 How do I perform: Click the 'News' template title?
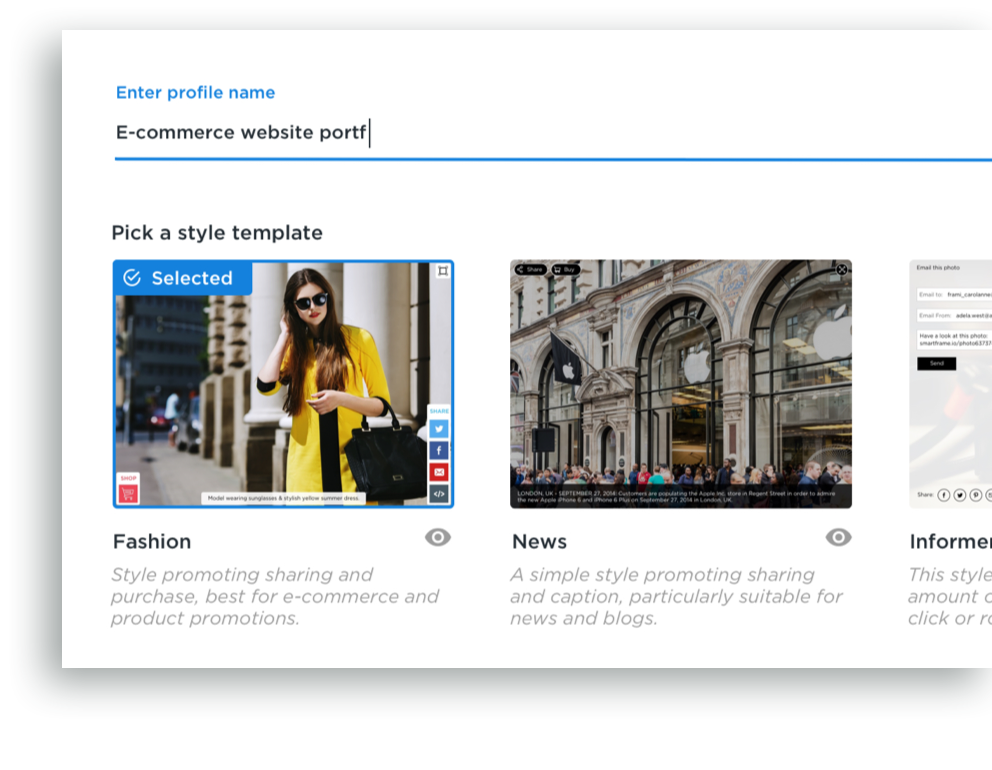pyautogui.click(x=540, y=542)
